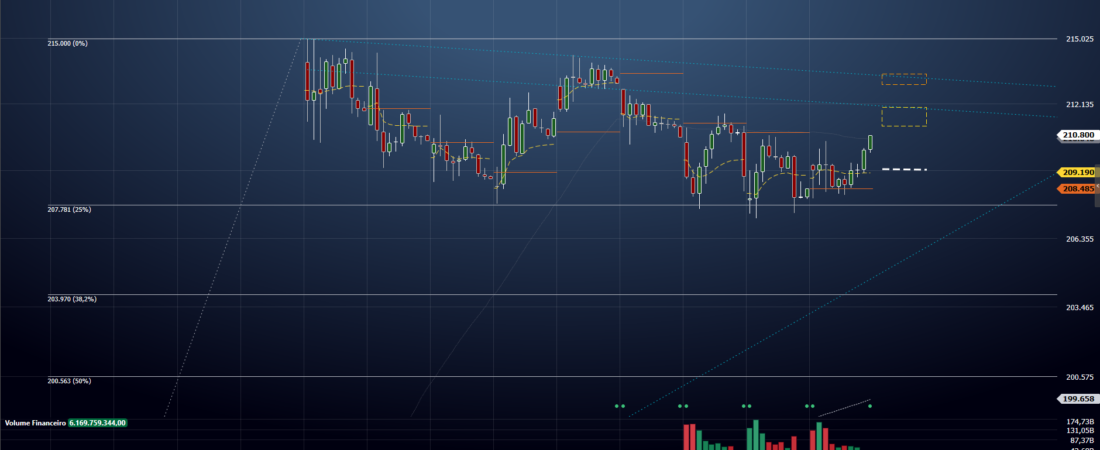This screenshot has height=450, width=1100.
Task: Click the 215.000 (0%) Fibonacci level label
Action: tap(67, 44)
